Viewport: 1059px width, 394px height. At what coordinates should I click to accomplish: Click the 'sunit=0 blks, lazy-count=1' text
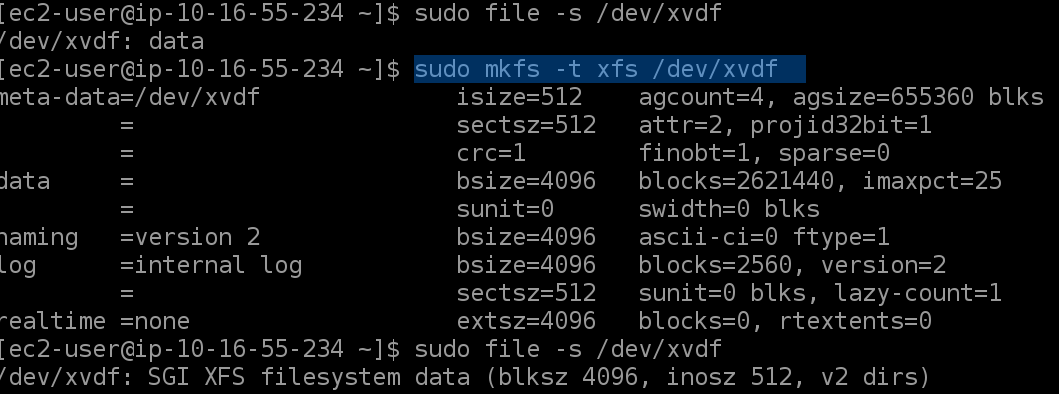click(x=820, y=293)
